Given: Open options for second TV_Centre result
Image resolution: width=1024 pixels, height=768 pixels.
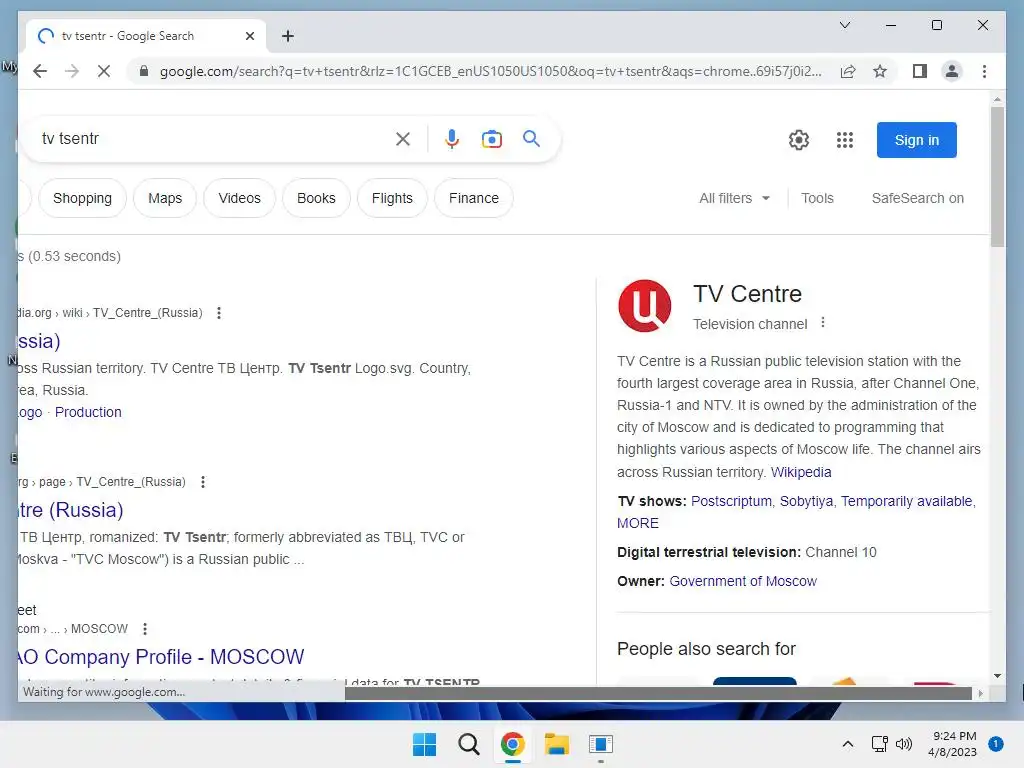Looking at the screenshot, I should coord(203,482).
